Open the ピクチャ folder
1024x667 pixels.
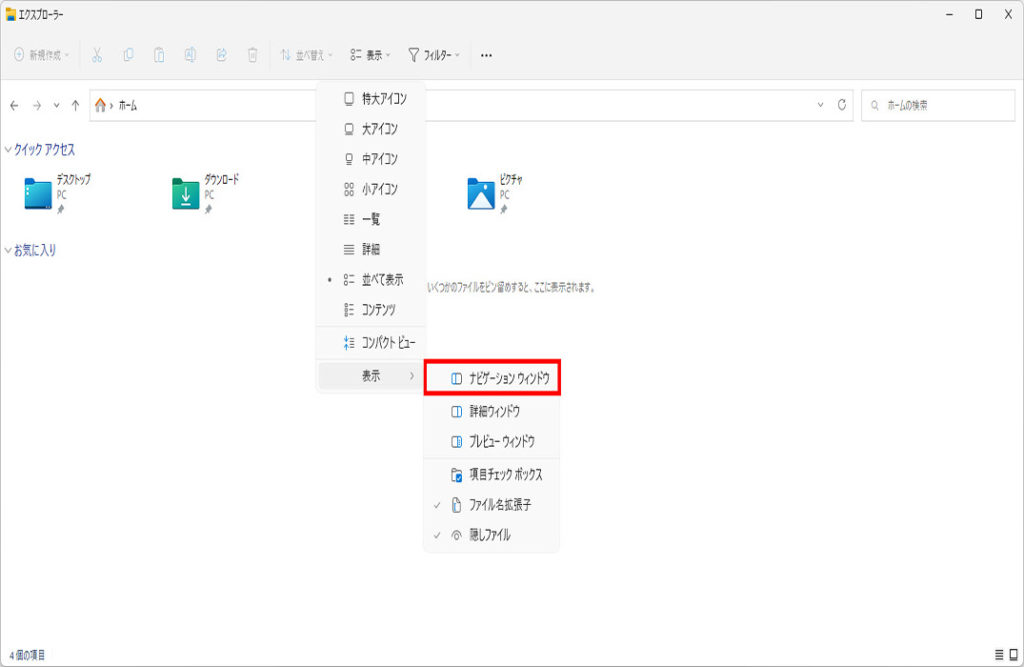tap(481, 193)
